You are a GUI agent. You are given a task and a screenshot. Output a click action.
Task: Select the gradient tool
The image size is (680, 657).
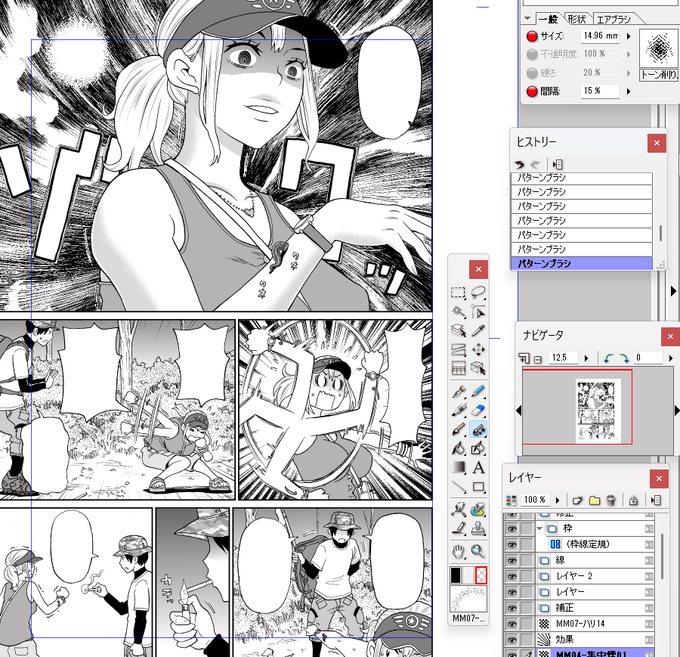coord(458,467)
